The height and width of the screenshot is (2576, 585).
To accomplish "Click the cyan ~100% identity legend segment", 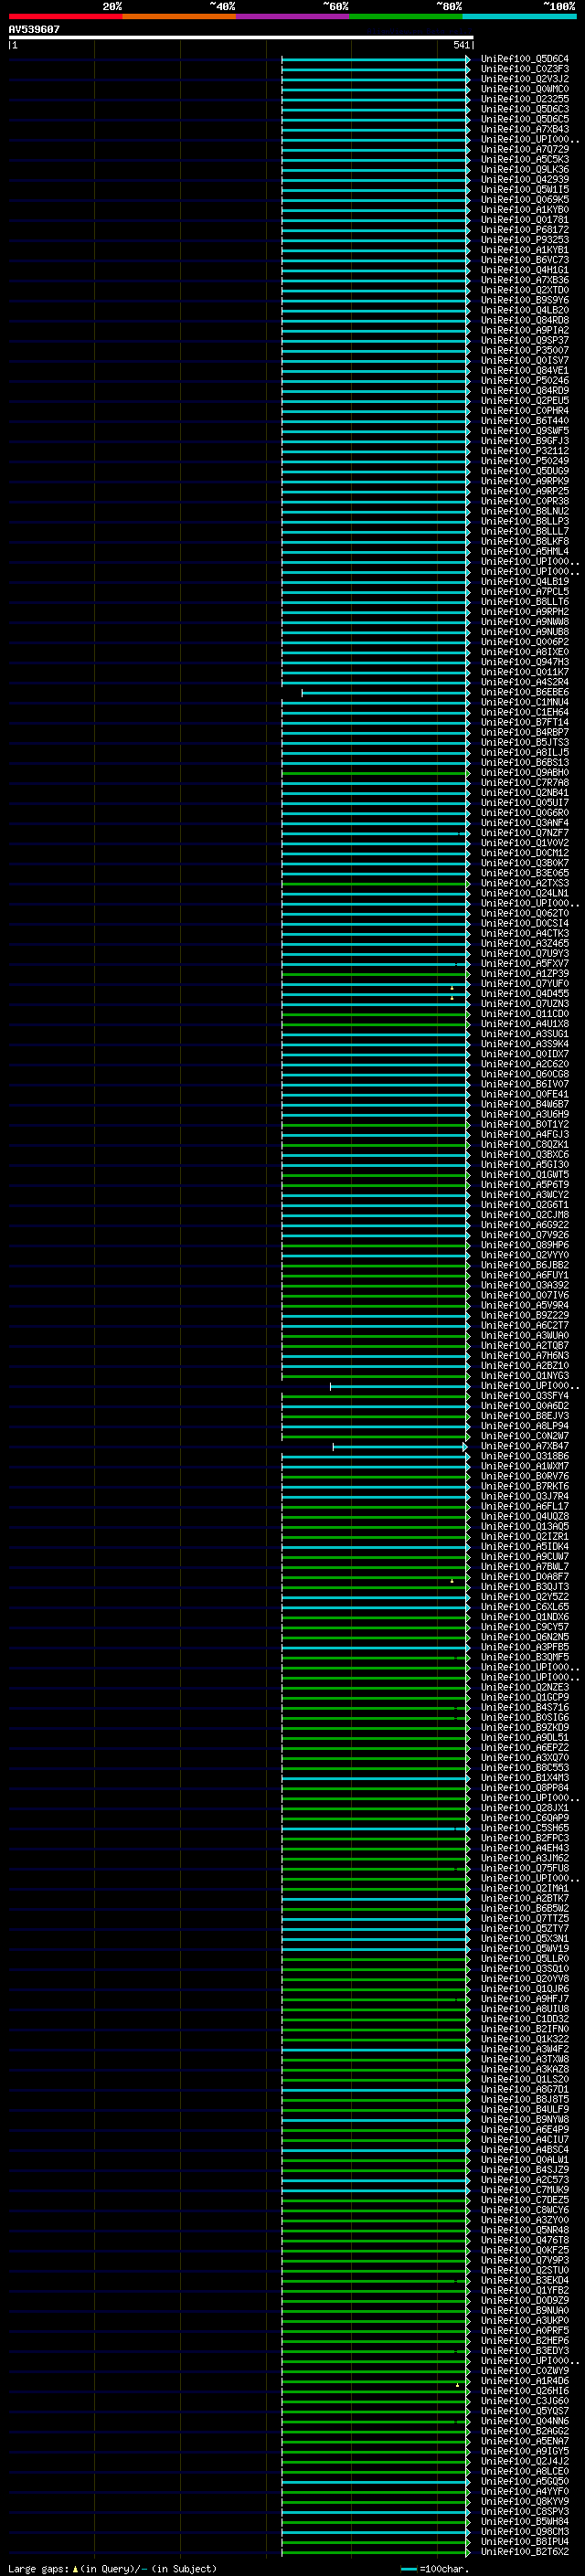I will [520, 16].
